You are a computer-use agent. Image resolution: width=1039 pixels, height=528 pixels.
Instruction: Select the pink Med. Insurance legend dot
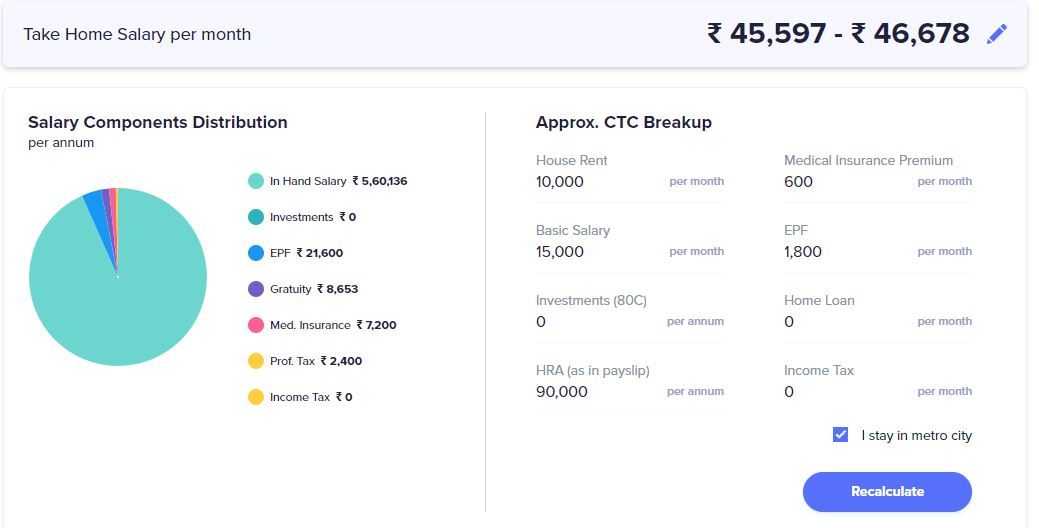[256, 325]
